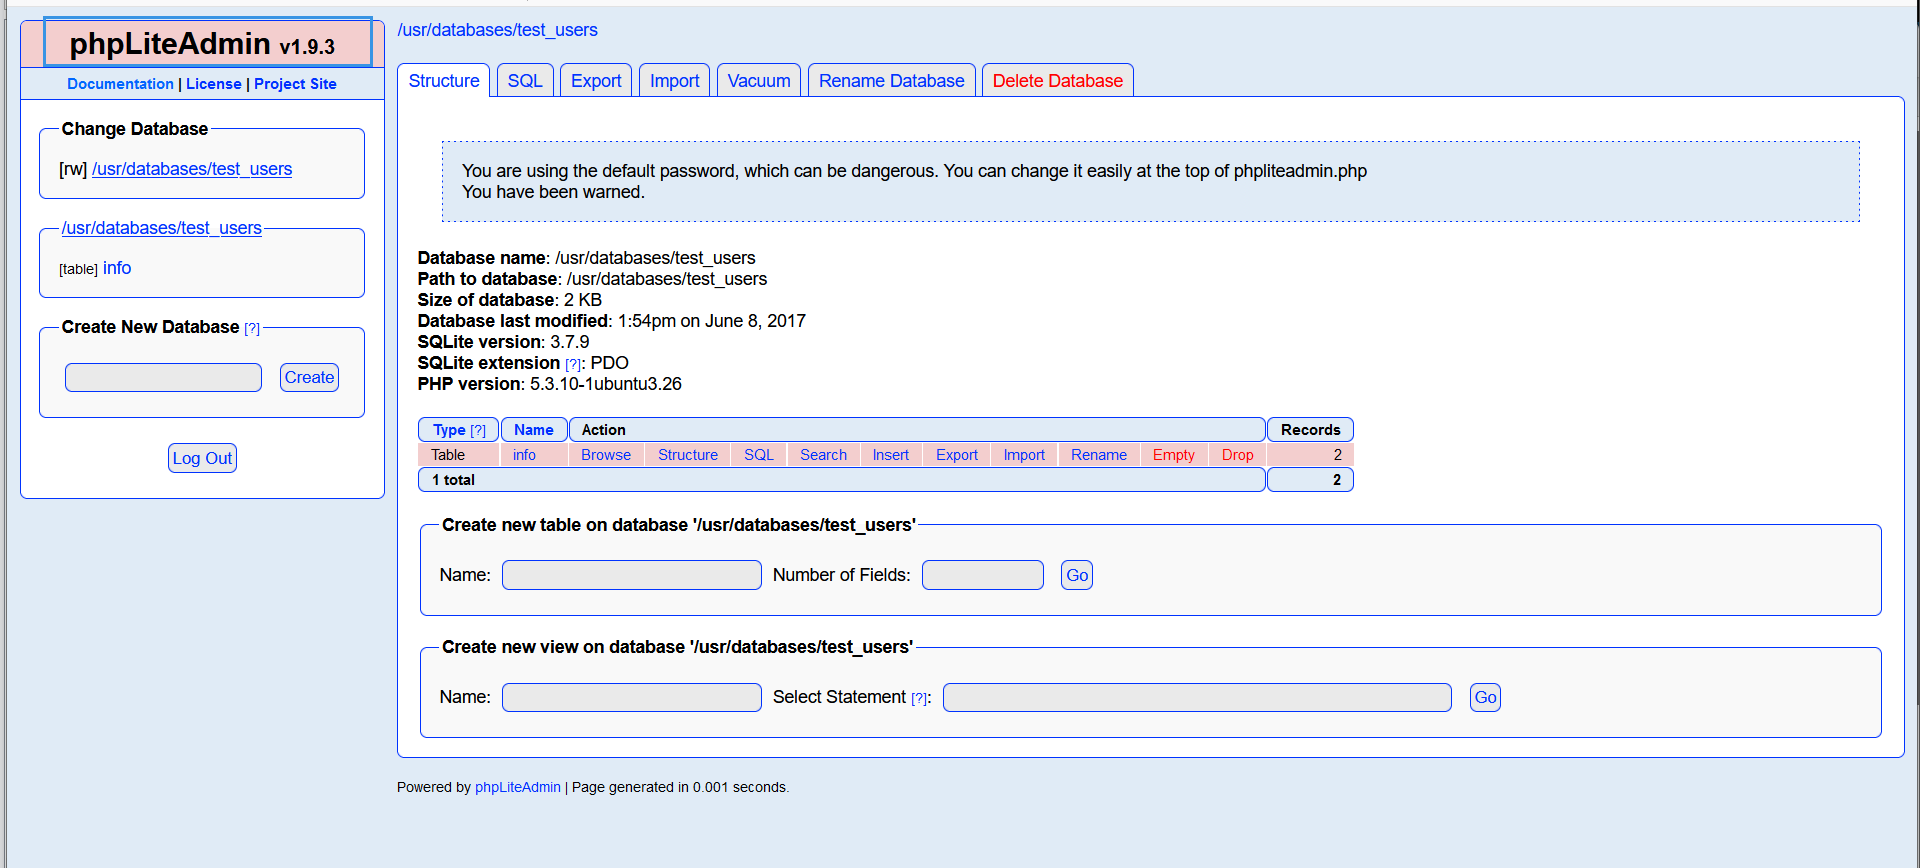Open the breadcrumb /usr/databases/test_users link
Screen dimensions: 1920x868
point(497,30)
